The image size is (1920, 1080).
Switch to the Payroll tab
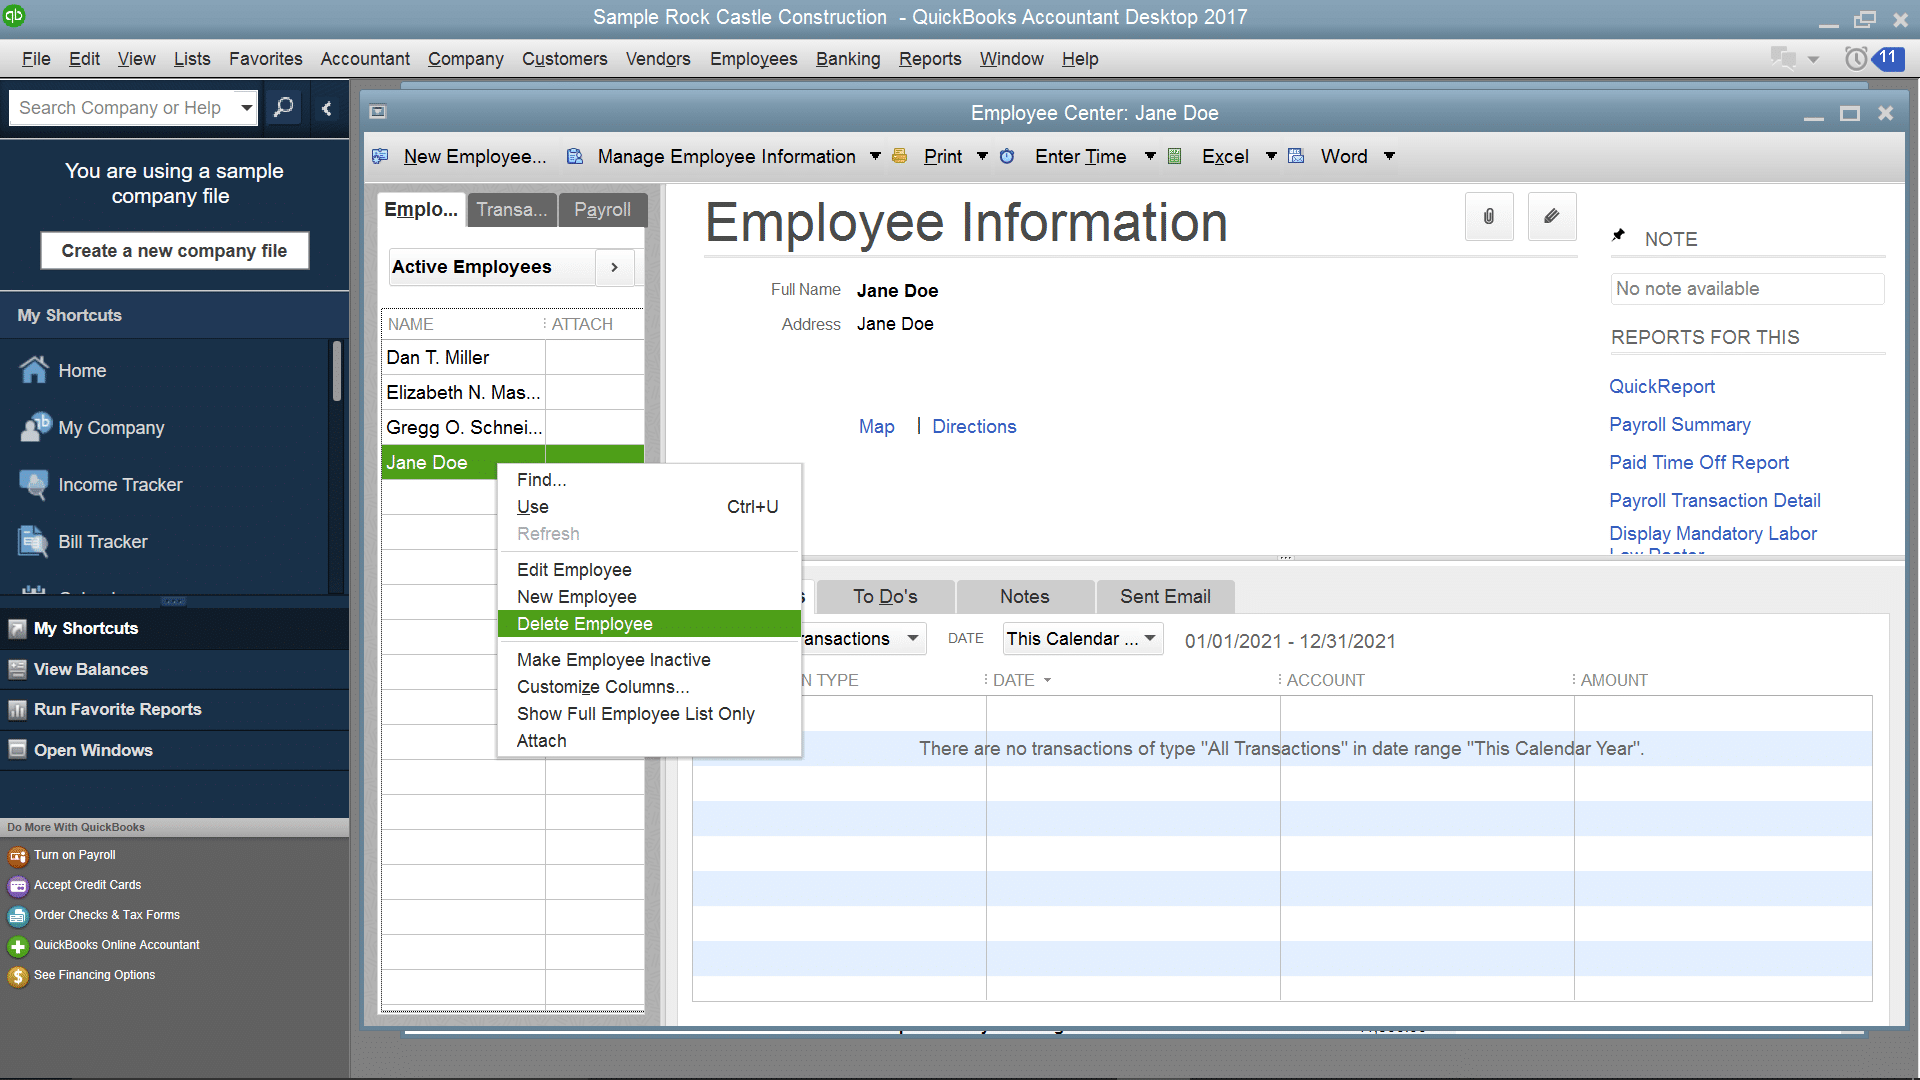coord(602,210)
